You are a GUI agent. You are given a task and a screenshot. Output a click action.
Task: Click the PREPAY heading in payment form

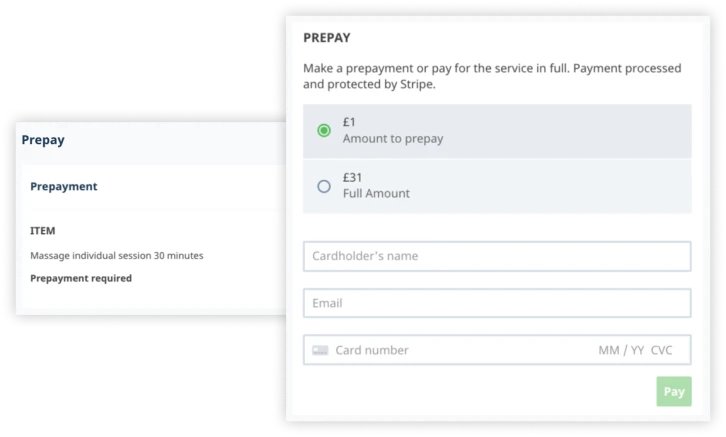pyautogui.click(x=327, y=38)
